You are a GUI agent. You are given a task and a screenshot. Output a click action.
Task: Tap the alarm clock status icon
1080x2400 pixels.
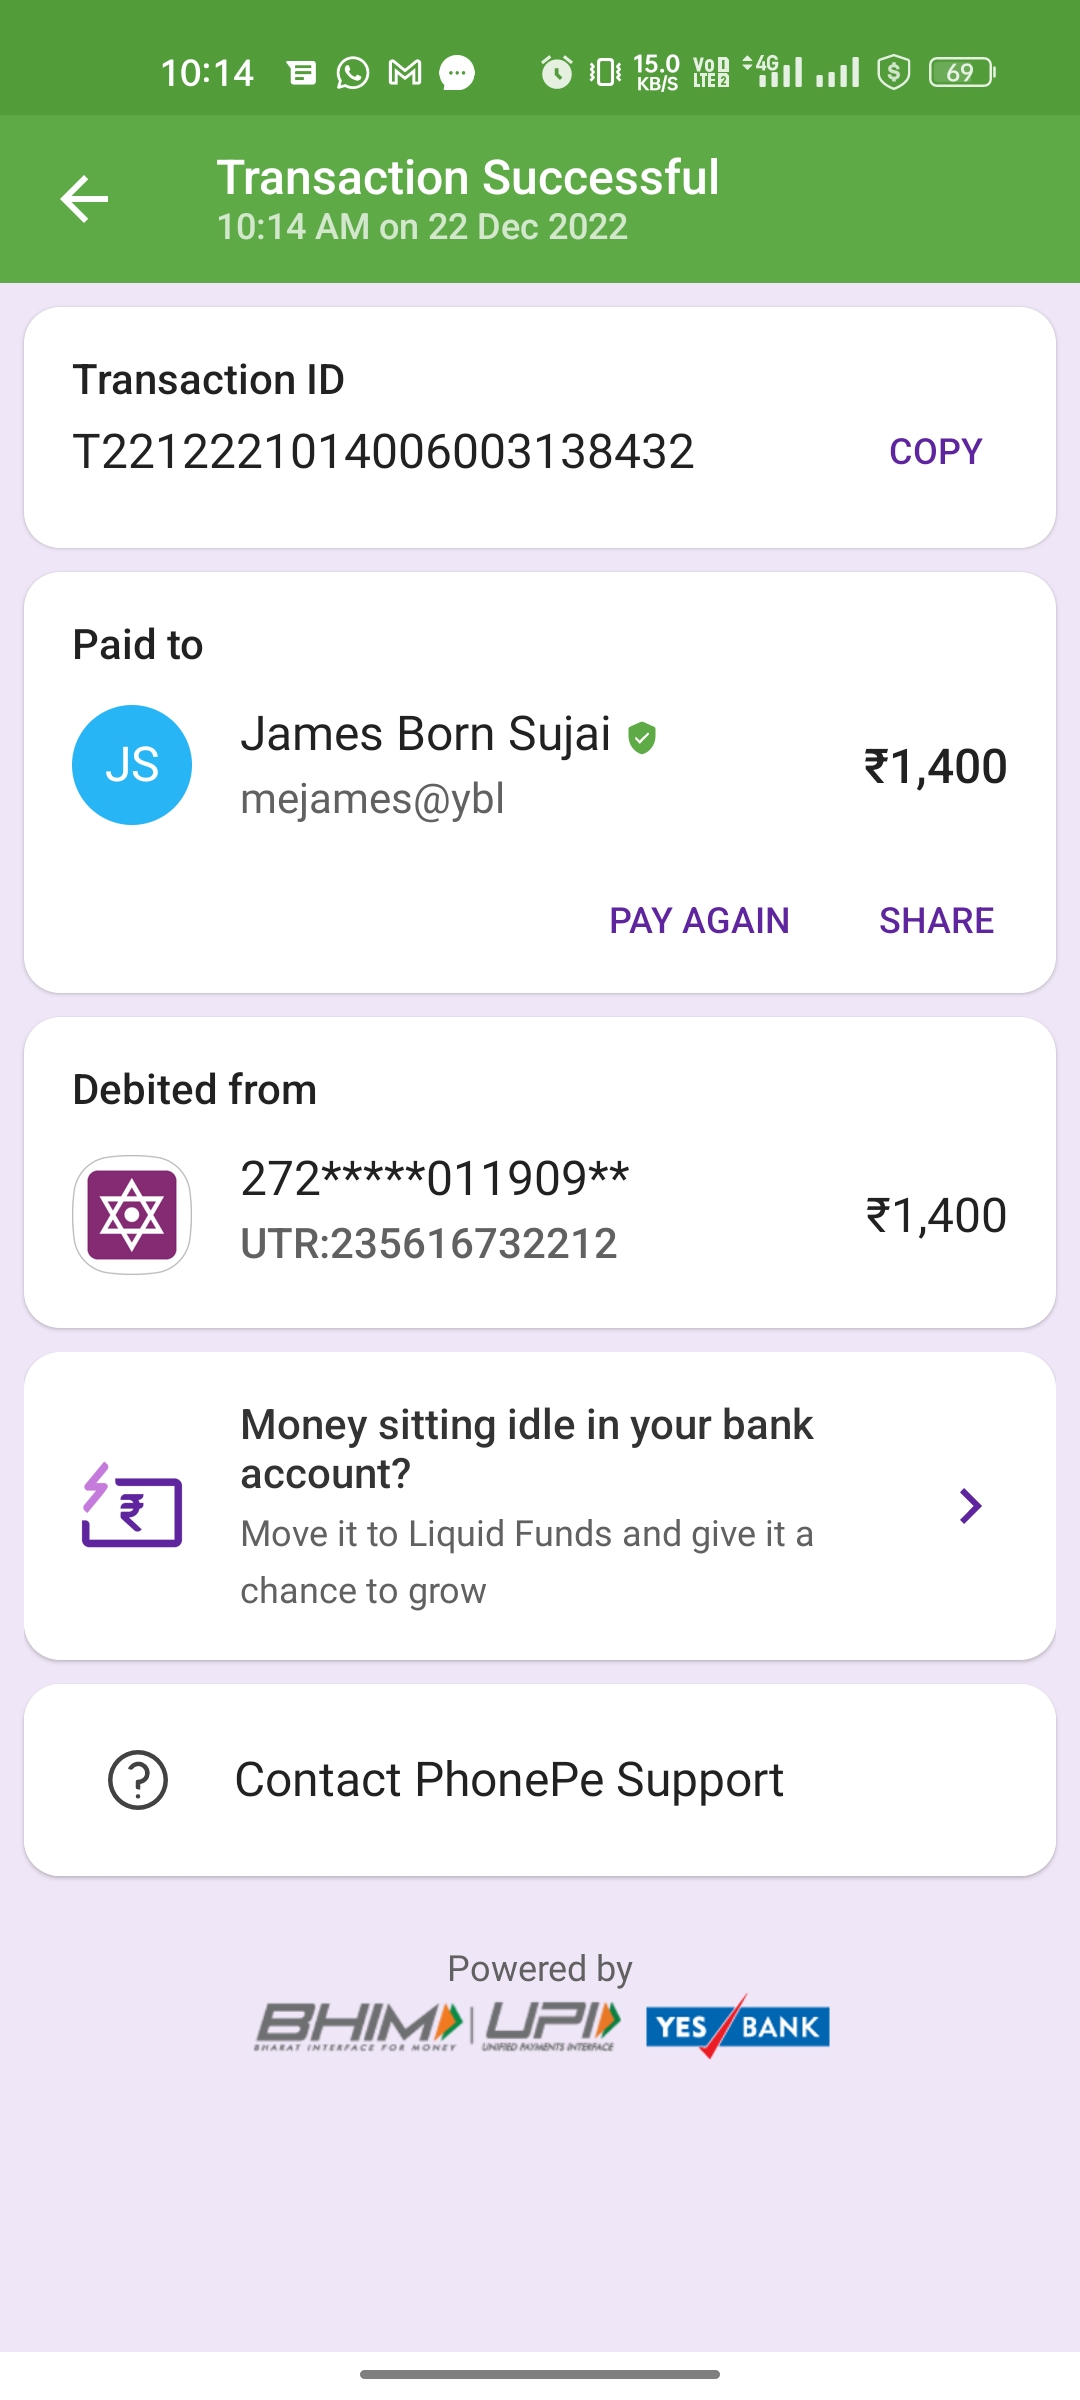point(557,73)
